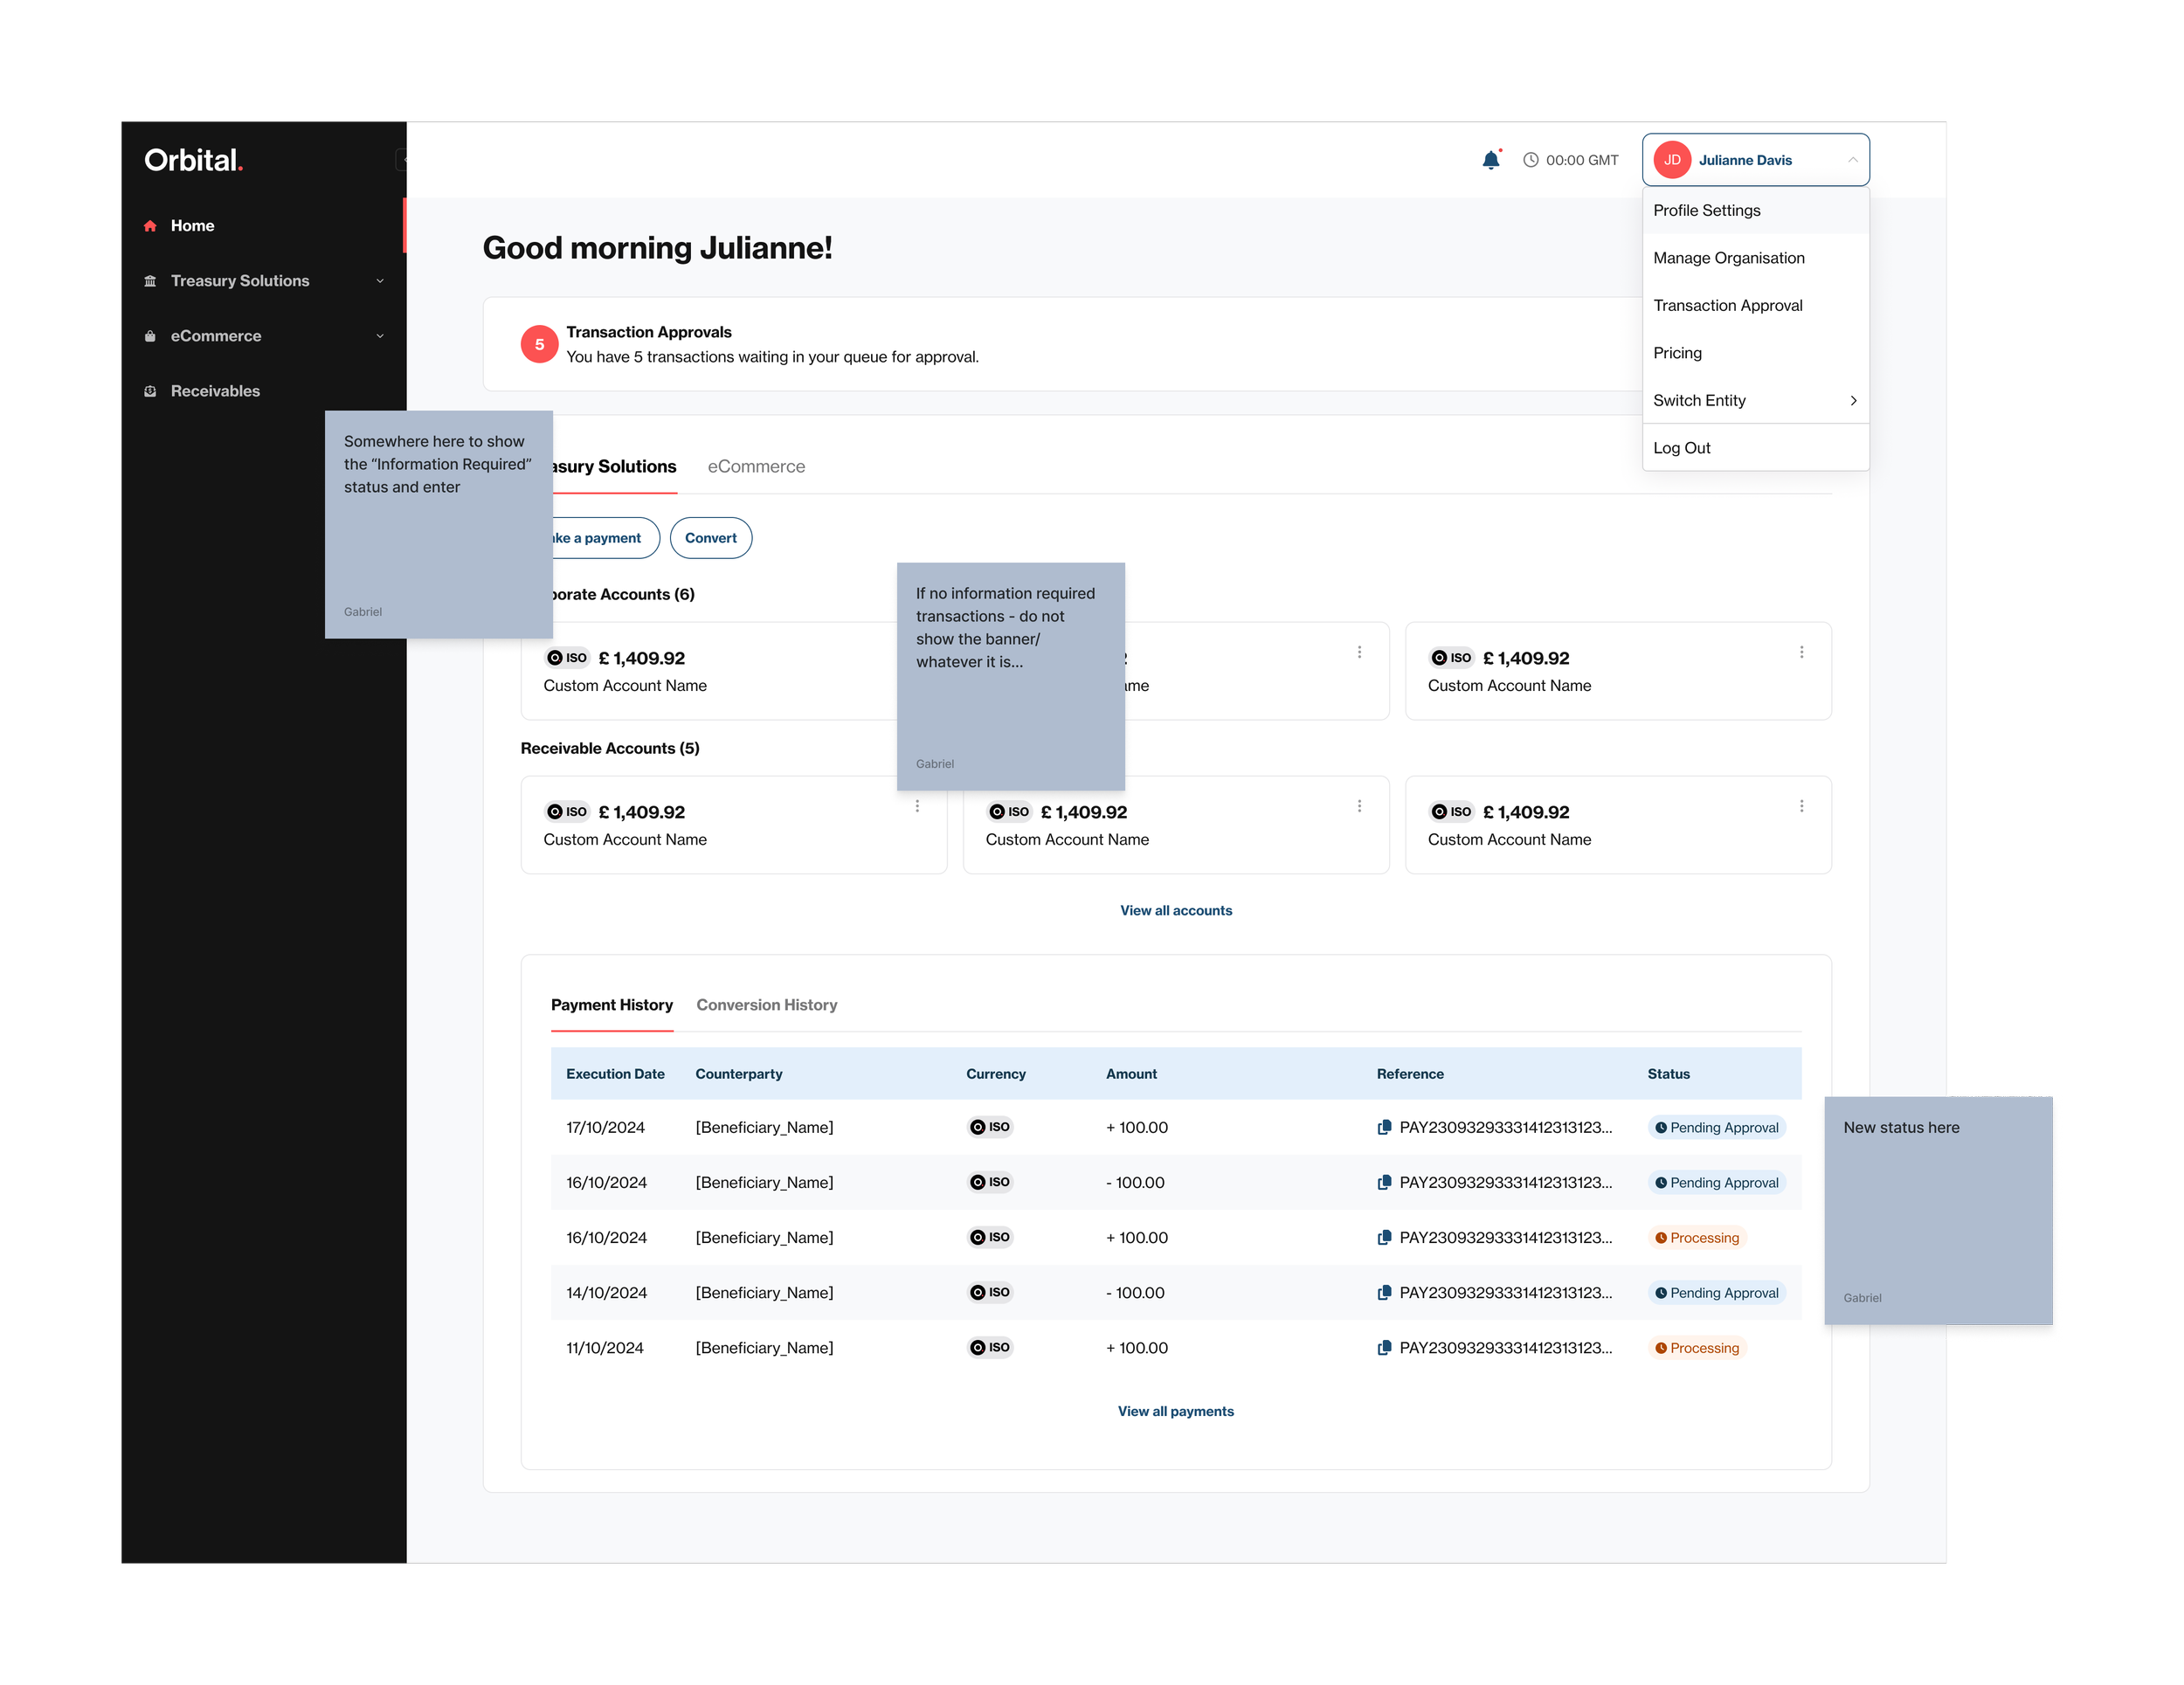Copy reference of 11/10/2024 payment
The width and height of the screenshot is (2184, 1685).
click(1384, 1348)
